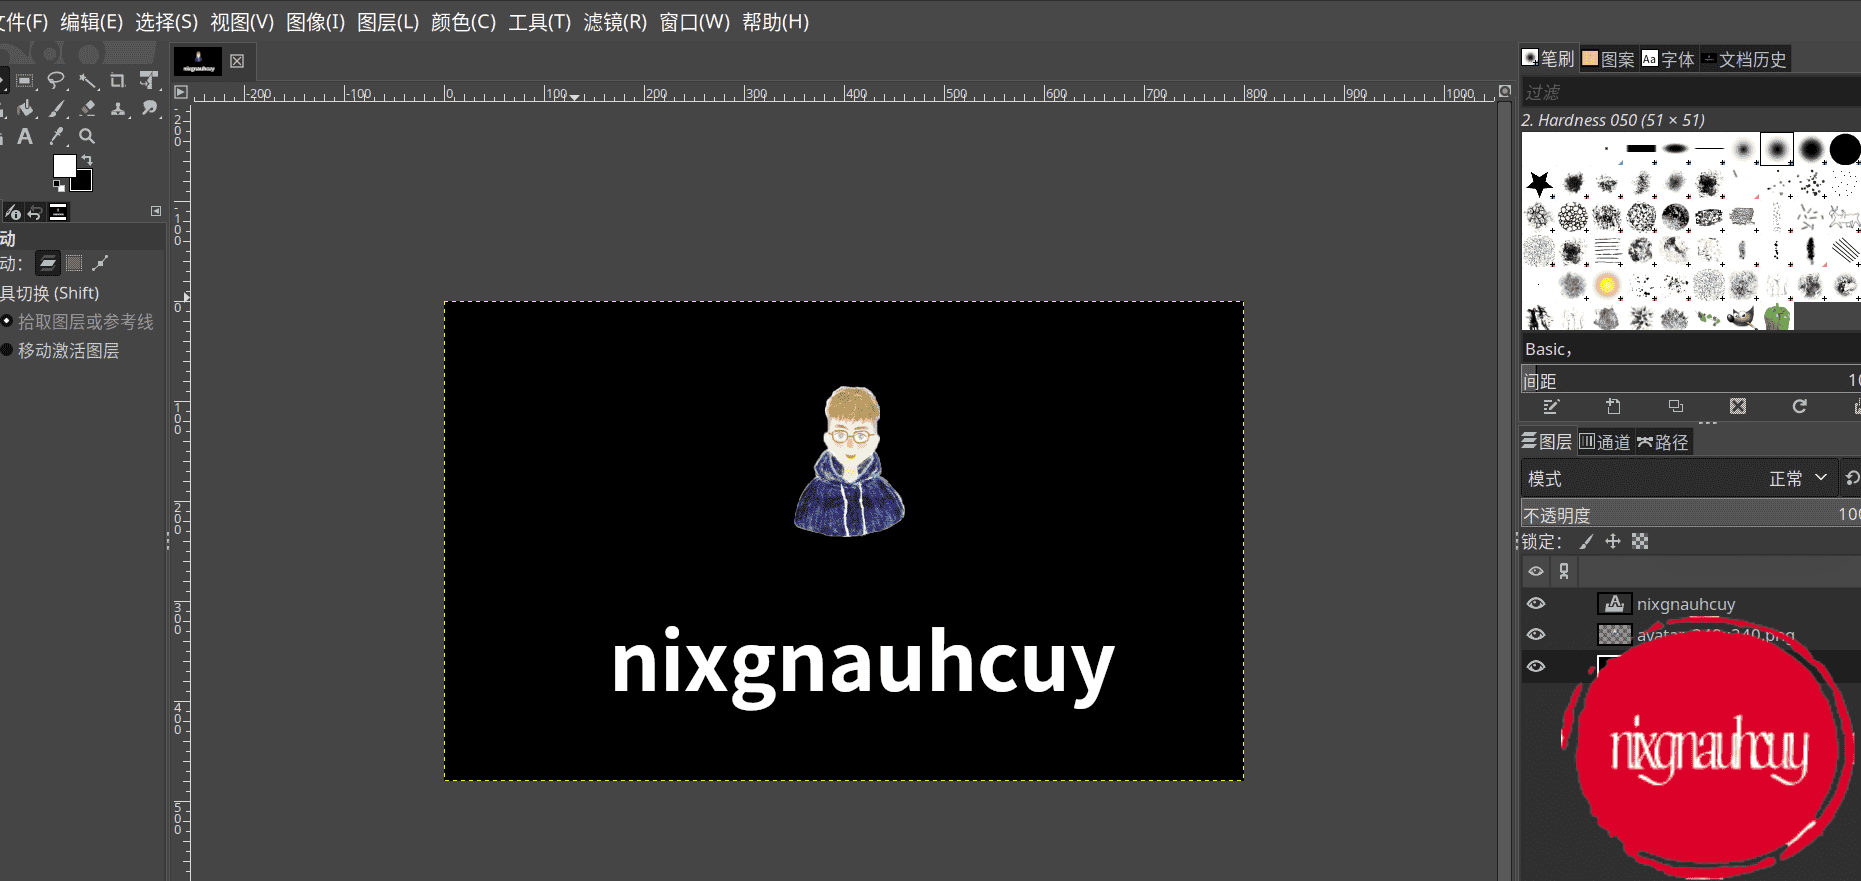Activate the Paintbrush tool

coord(58,108)
